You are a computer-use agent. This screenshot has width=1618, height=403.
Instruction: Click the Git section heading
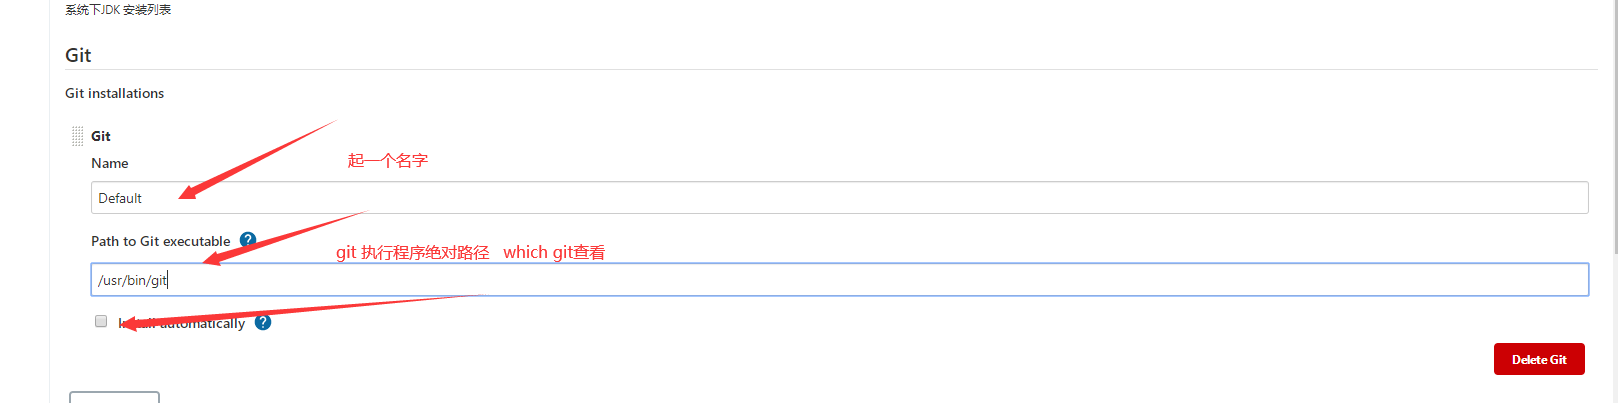(78, 55)
